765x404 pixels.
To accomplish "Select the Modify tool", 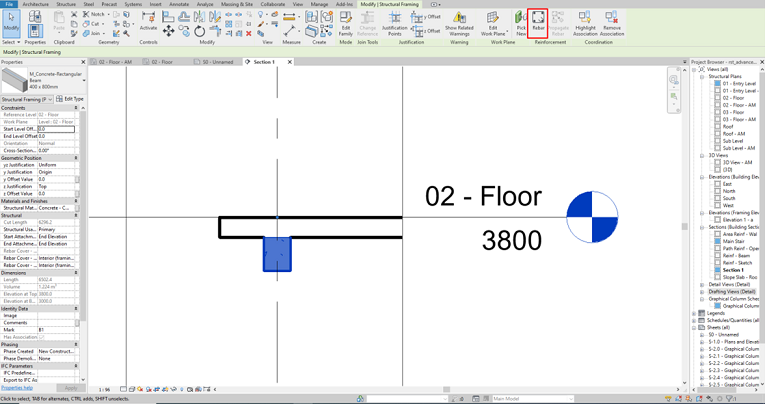I will 11,22.
